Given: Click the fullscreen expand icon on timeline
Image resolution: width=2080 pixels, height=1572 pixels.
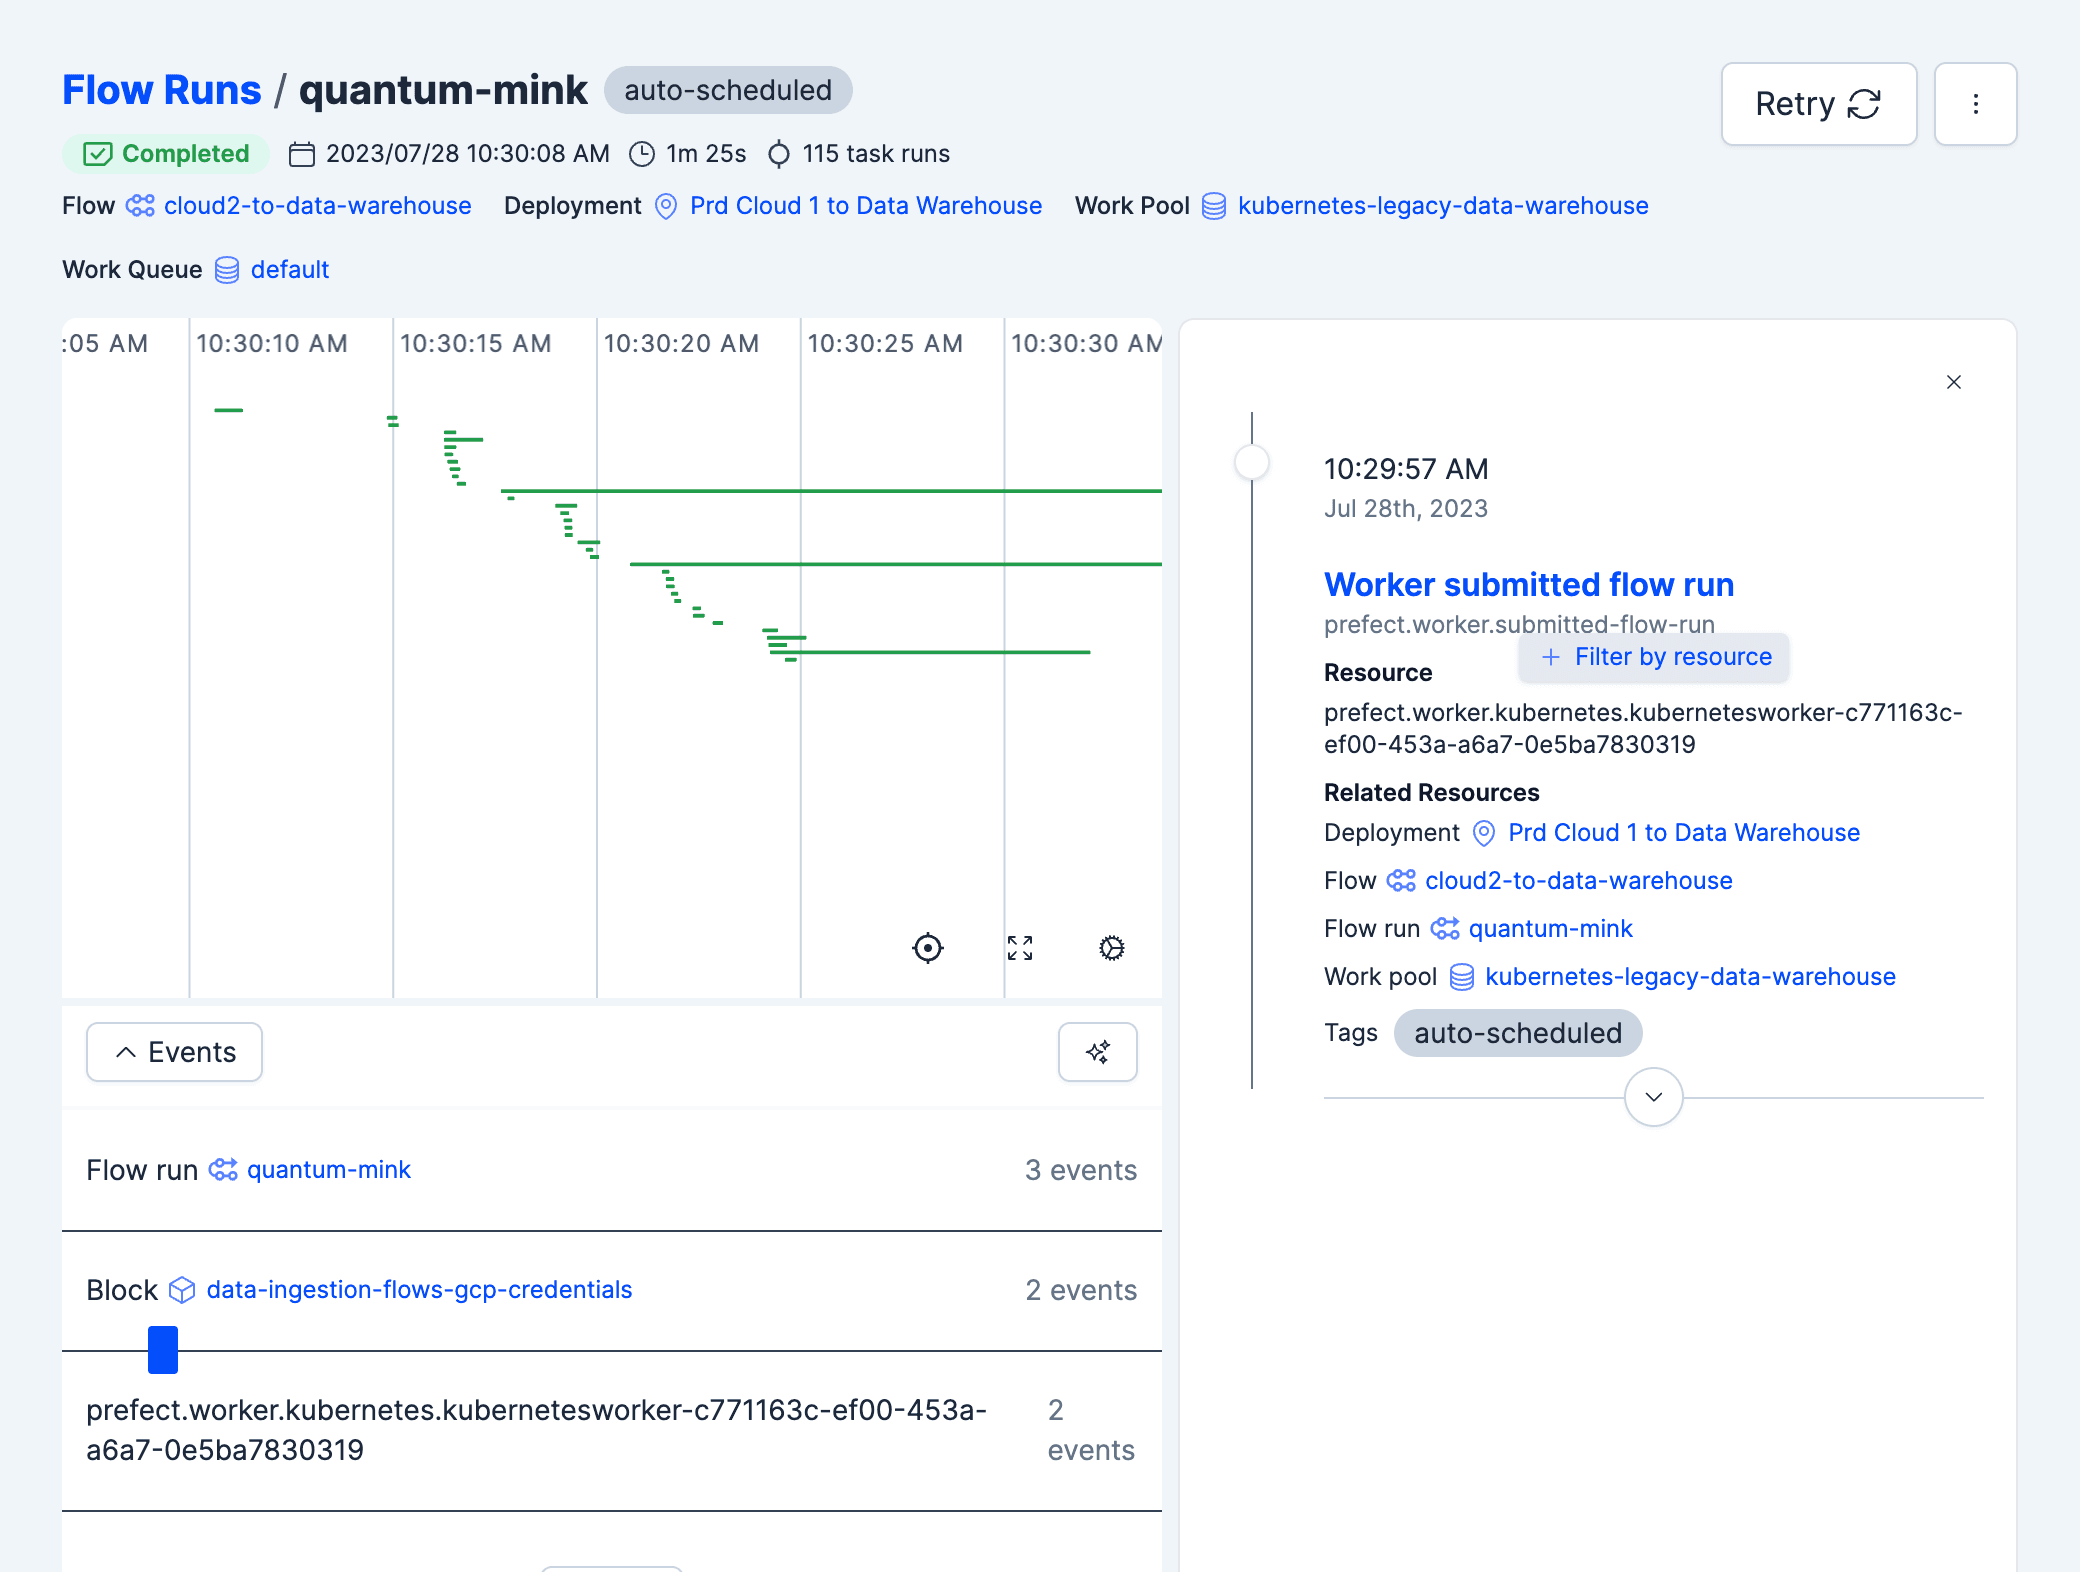Looking at the screenshot, I should click(x=1019, y=947).
